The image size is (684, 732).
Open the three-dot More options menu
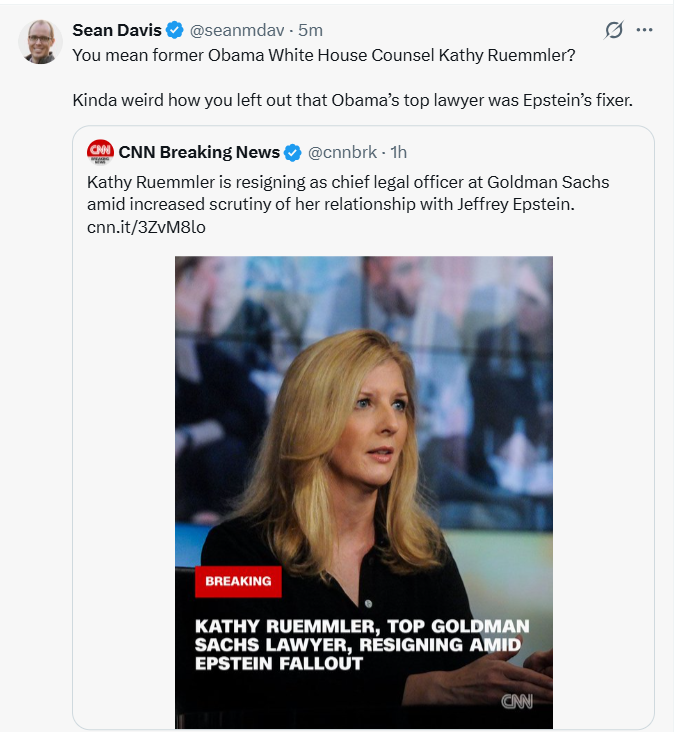645,30
